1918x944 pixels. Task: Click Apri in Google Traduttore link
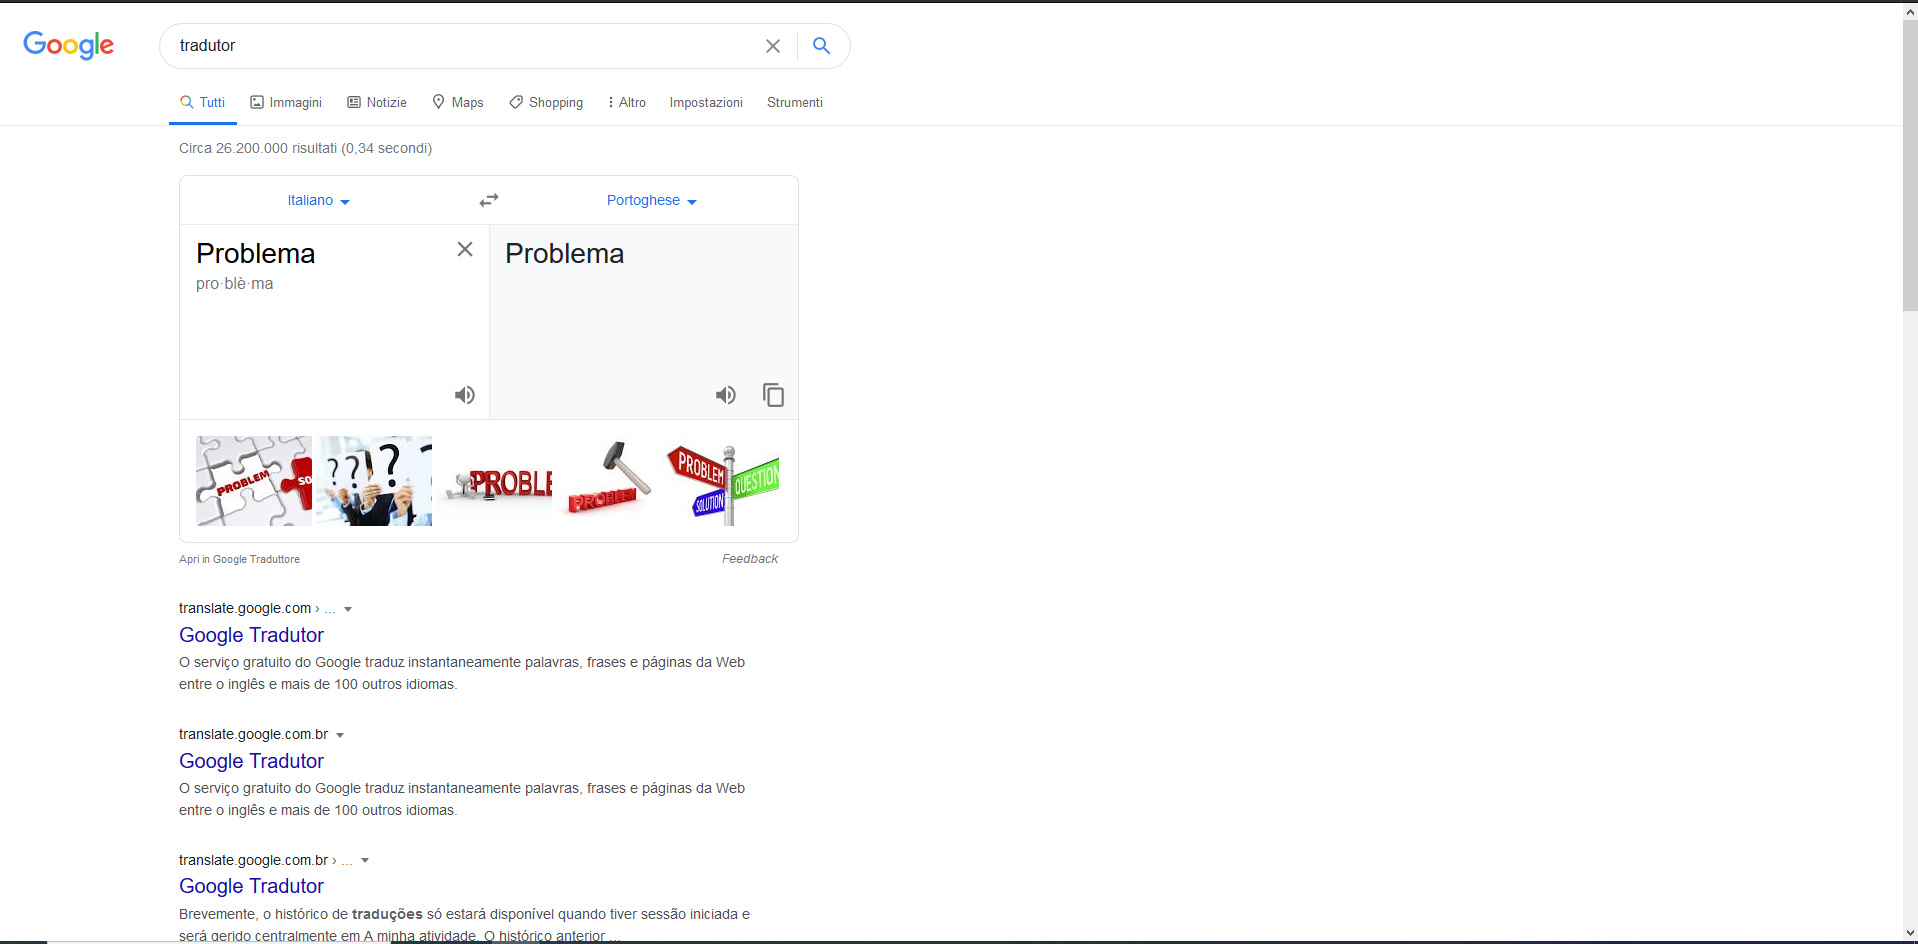[239, 559]
